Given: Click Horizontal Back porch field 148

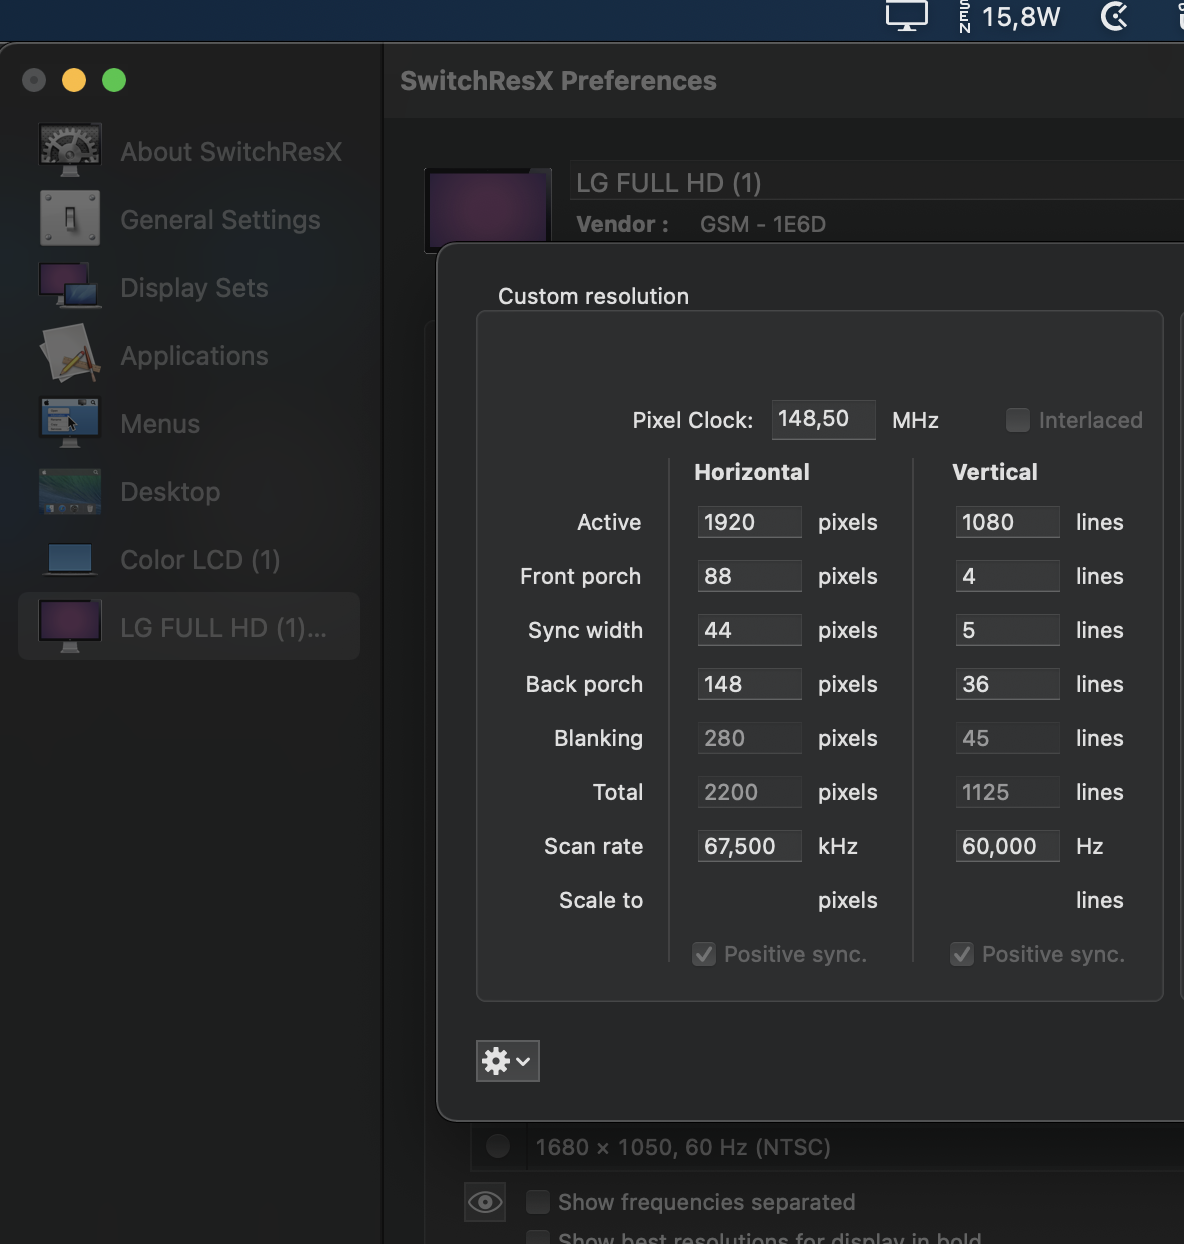Looking at the screenshot, I should (x=750, y=684).
